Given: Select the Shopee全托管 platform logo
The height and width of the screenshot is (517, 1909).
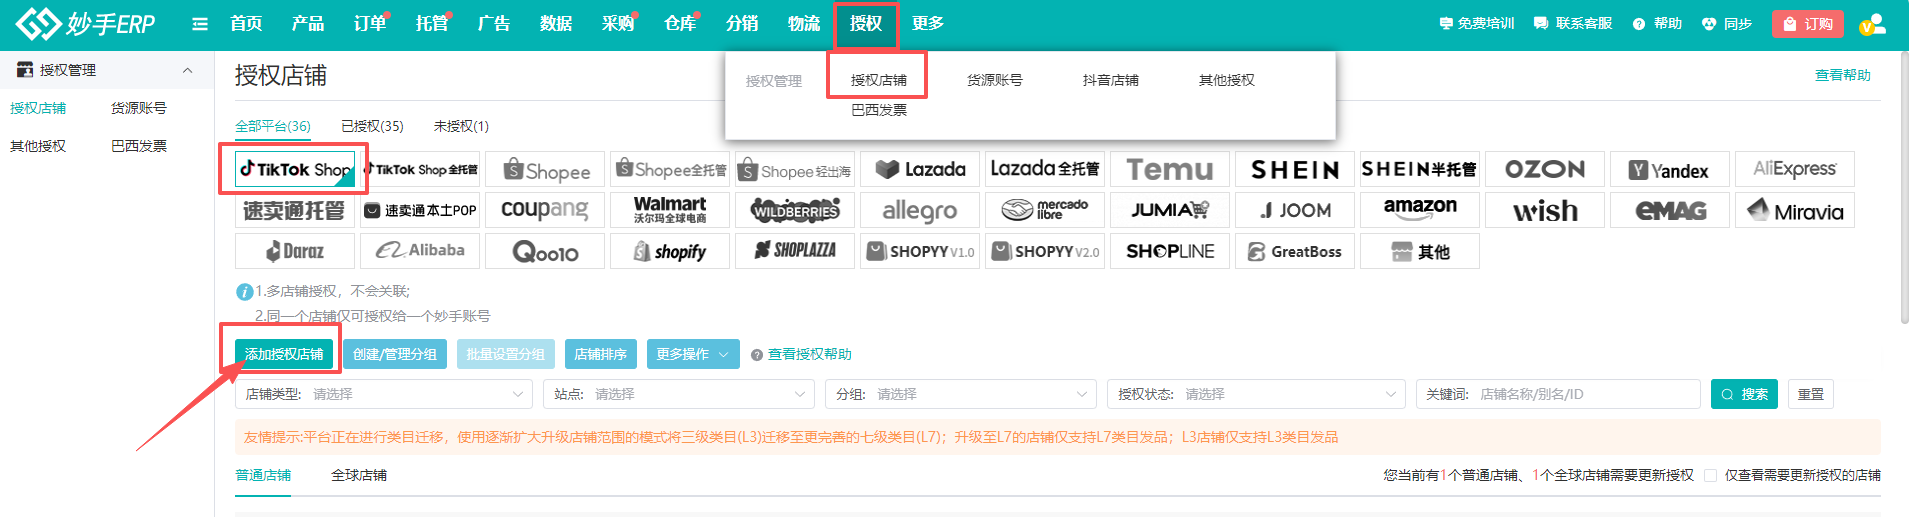Looking at the screenshot, I should click(x=670, y=169).
